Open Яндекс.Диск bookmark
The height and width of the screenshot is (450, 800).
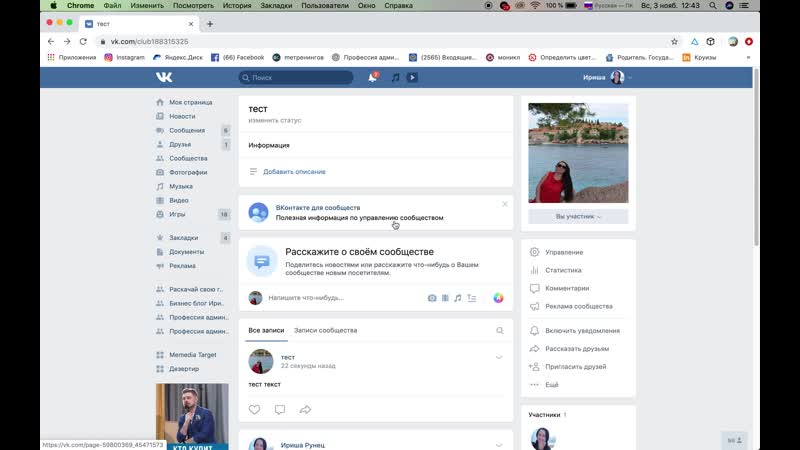point(178,58)
